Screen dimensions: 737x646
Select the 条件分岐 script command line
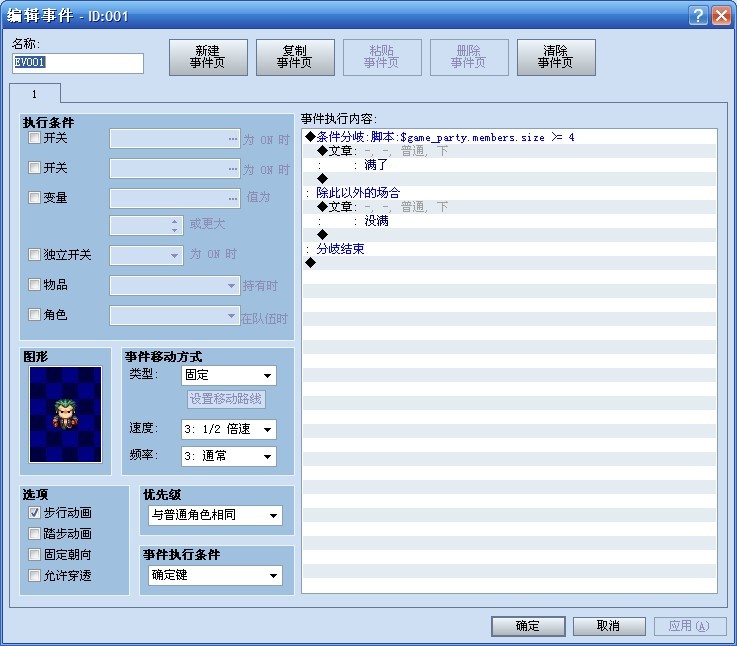click(510, 137)
